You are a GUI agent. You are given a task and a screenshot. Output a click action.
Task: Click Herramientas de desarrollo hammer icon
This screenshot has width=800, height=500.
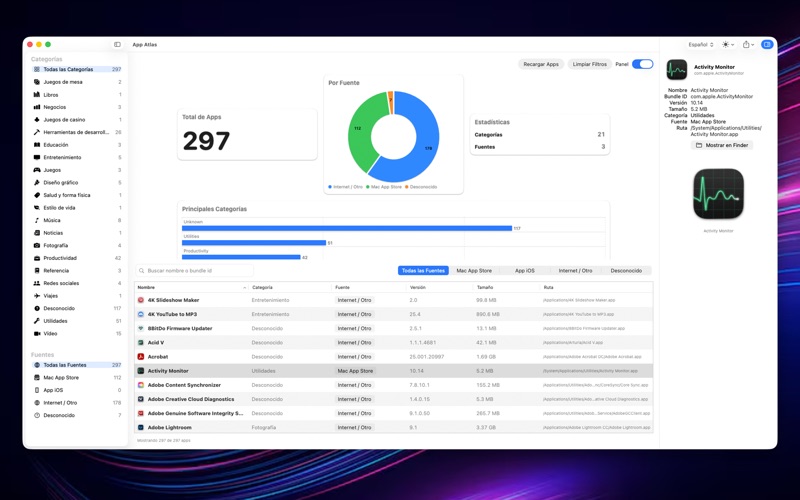37,132
